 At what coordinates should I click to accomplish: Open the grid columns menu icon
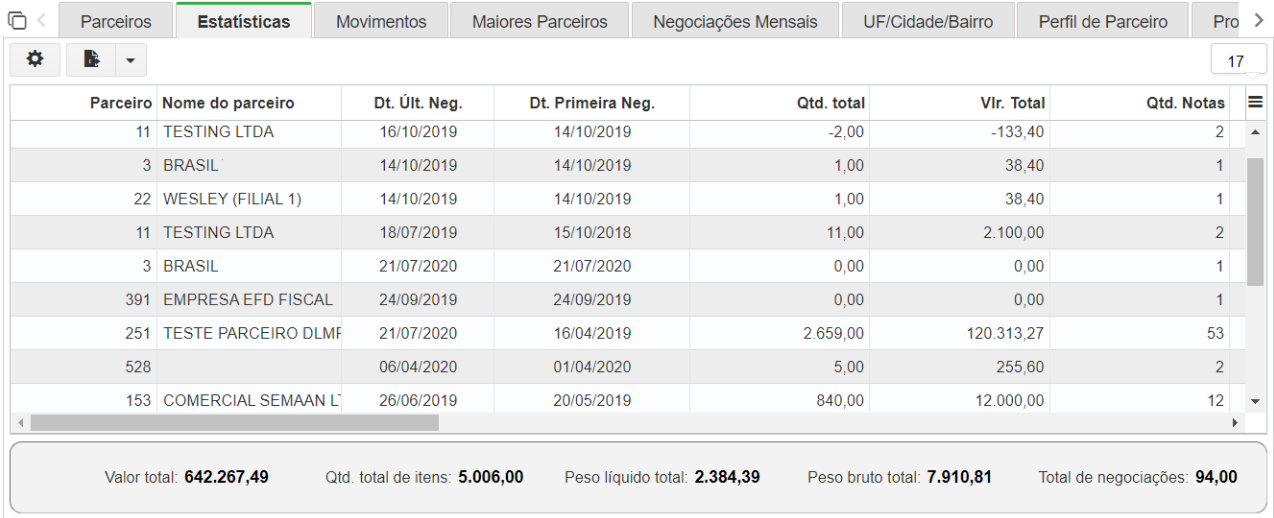coord(1255,102)
